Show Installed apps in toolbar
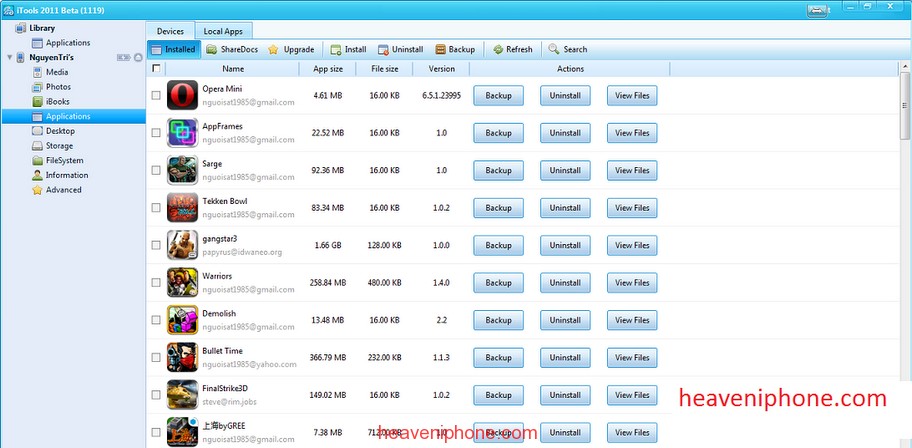The width and height of the screenshot is (912, 448). click(173, 49)
